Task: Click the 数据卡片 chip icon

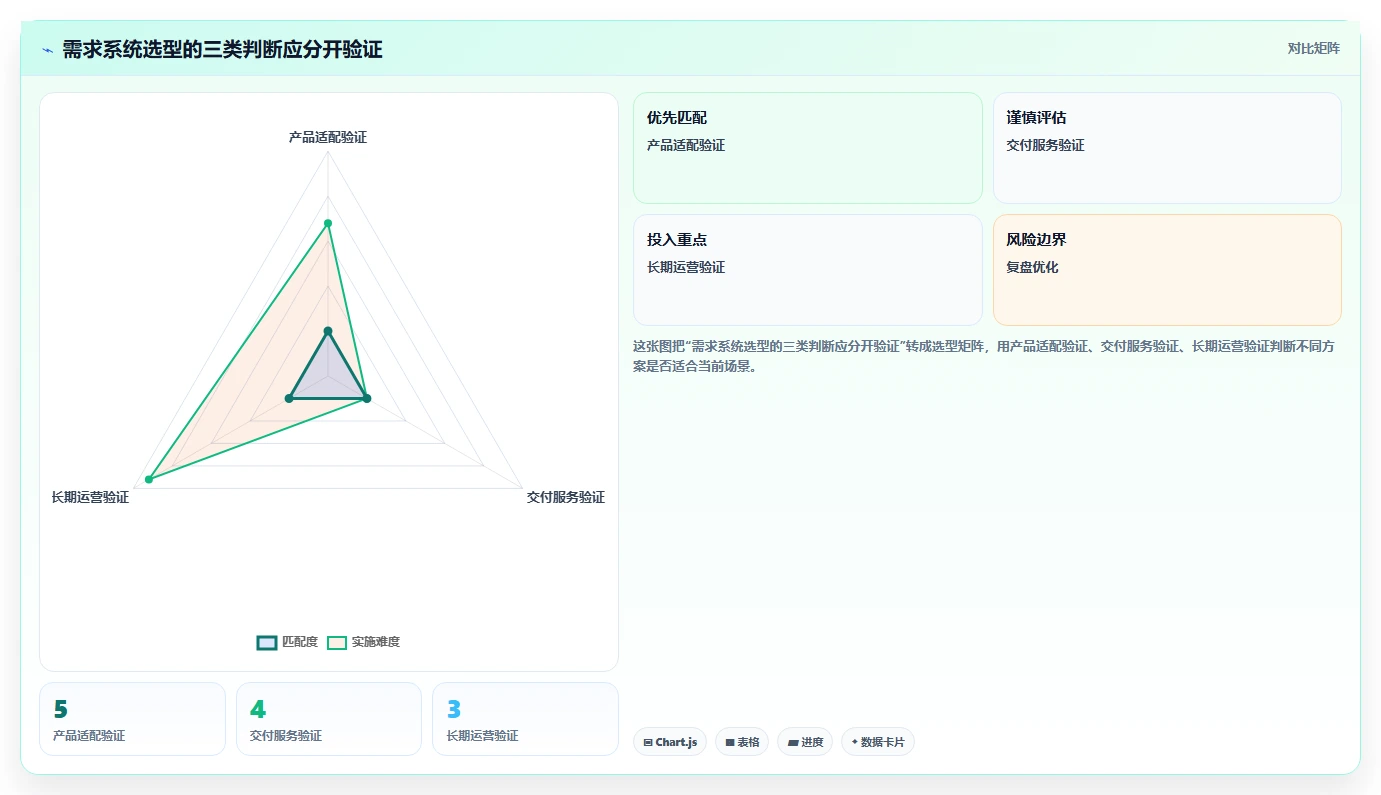Action: click(x=854, y=743)
